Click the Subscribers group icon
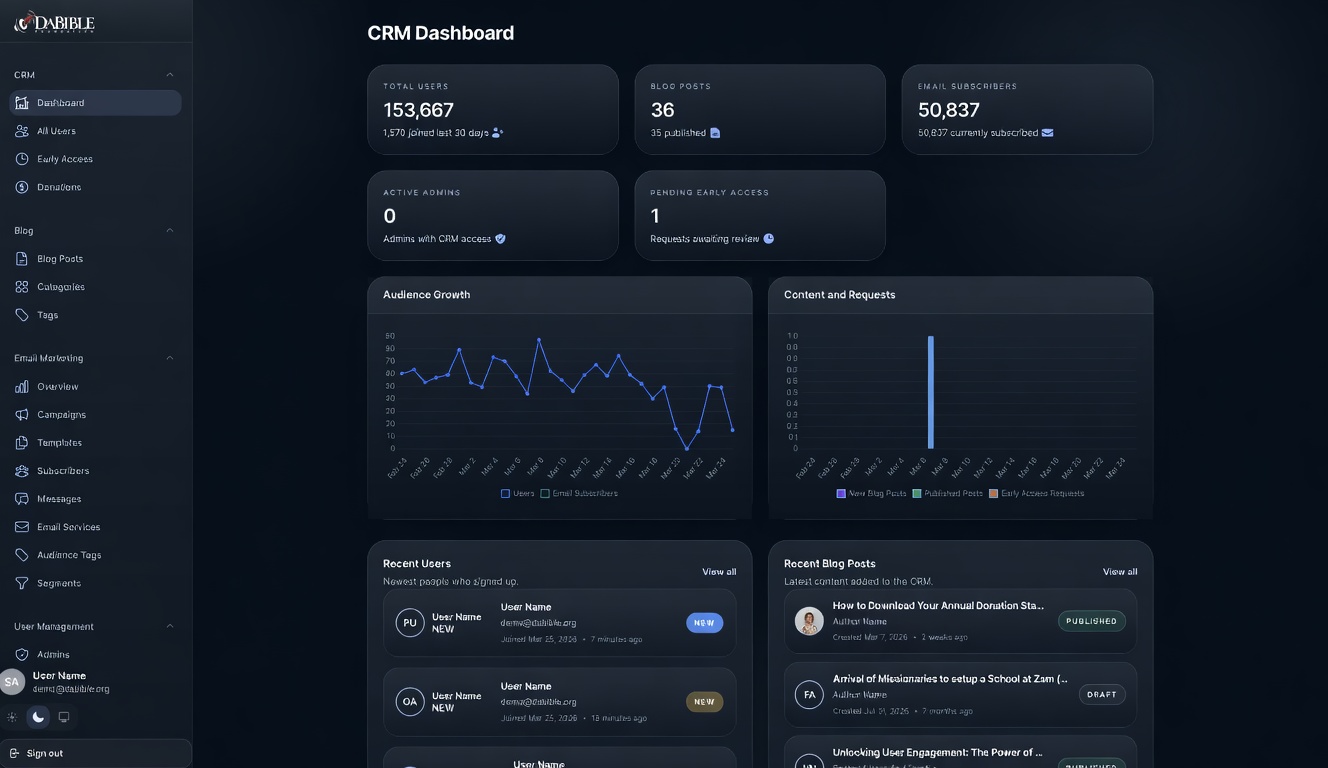 pyautogui.click(x=22, y=471)
